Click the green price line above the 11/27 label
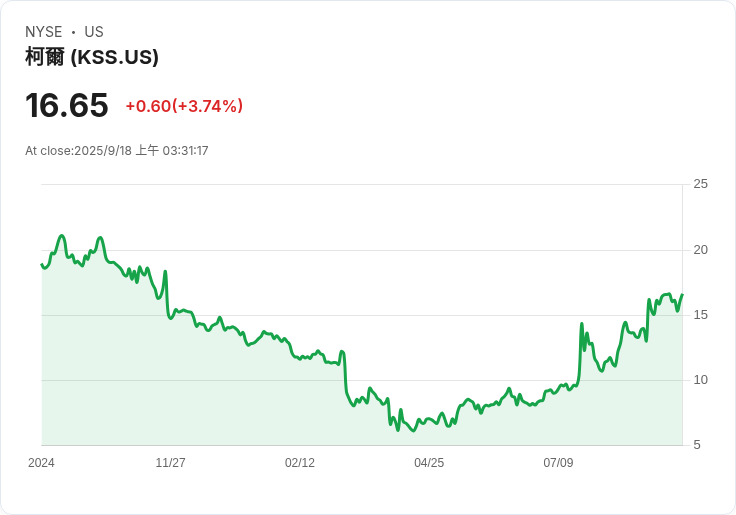 (170, 314)
